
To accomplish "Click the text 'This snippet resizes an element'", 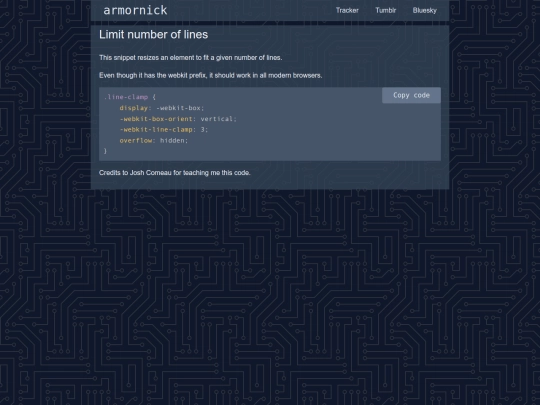I will (147, 58).
